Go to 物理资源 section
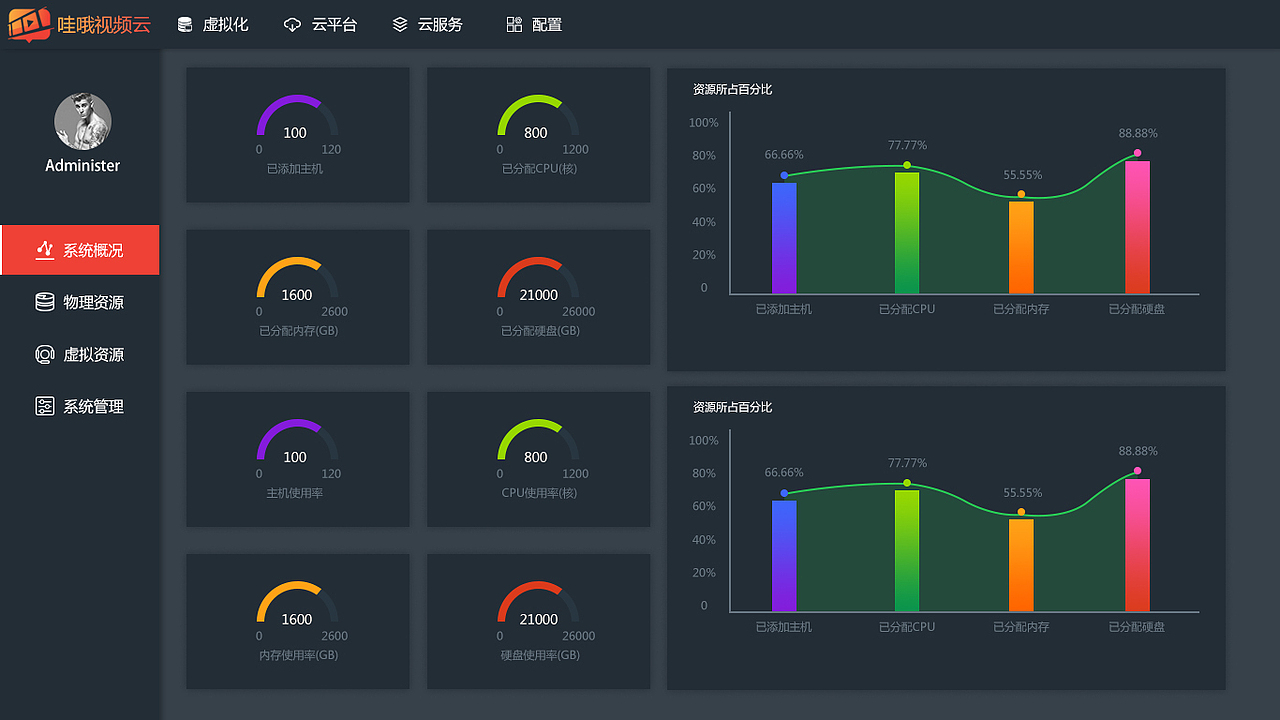The image size is (1280, 720). (80, 302)
